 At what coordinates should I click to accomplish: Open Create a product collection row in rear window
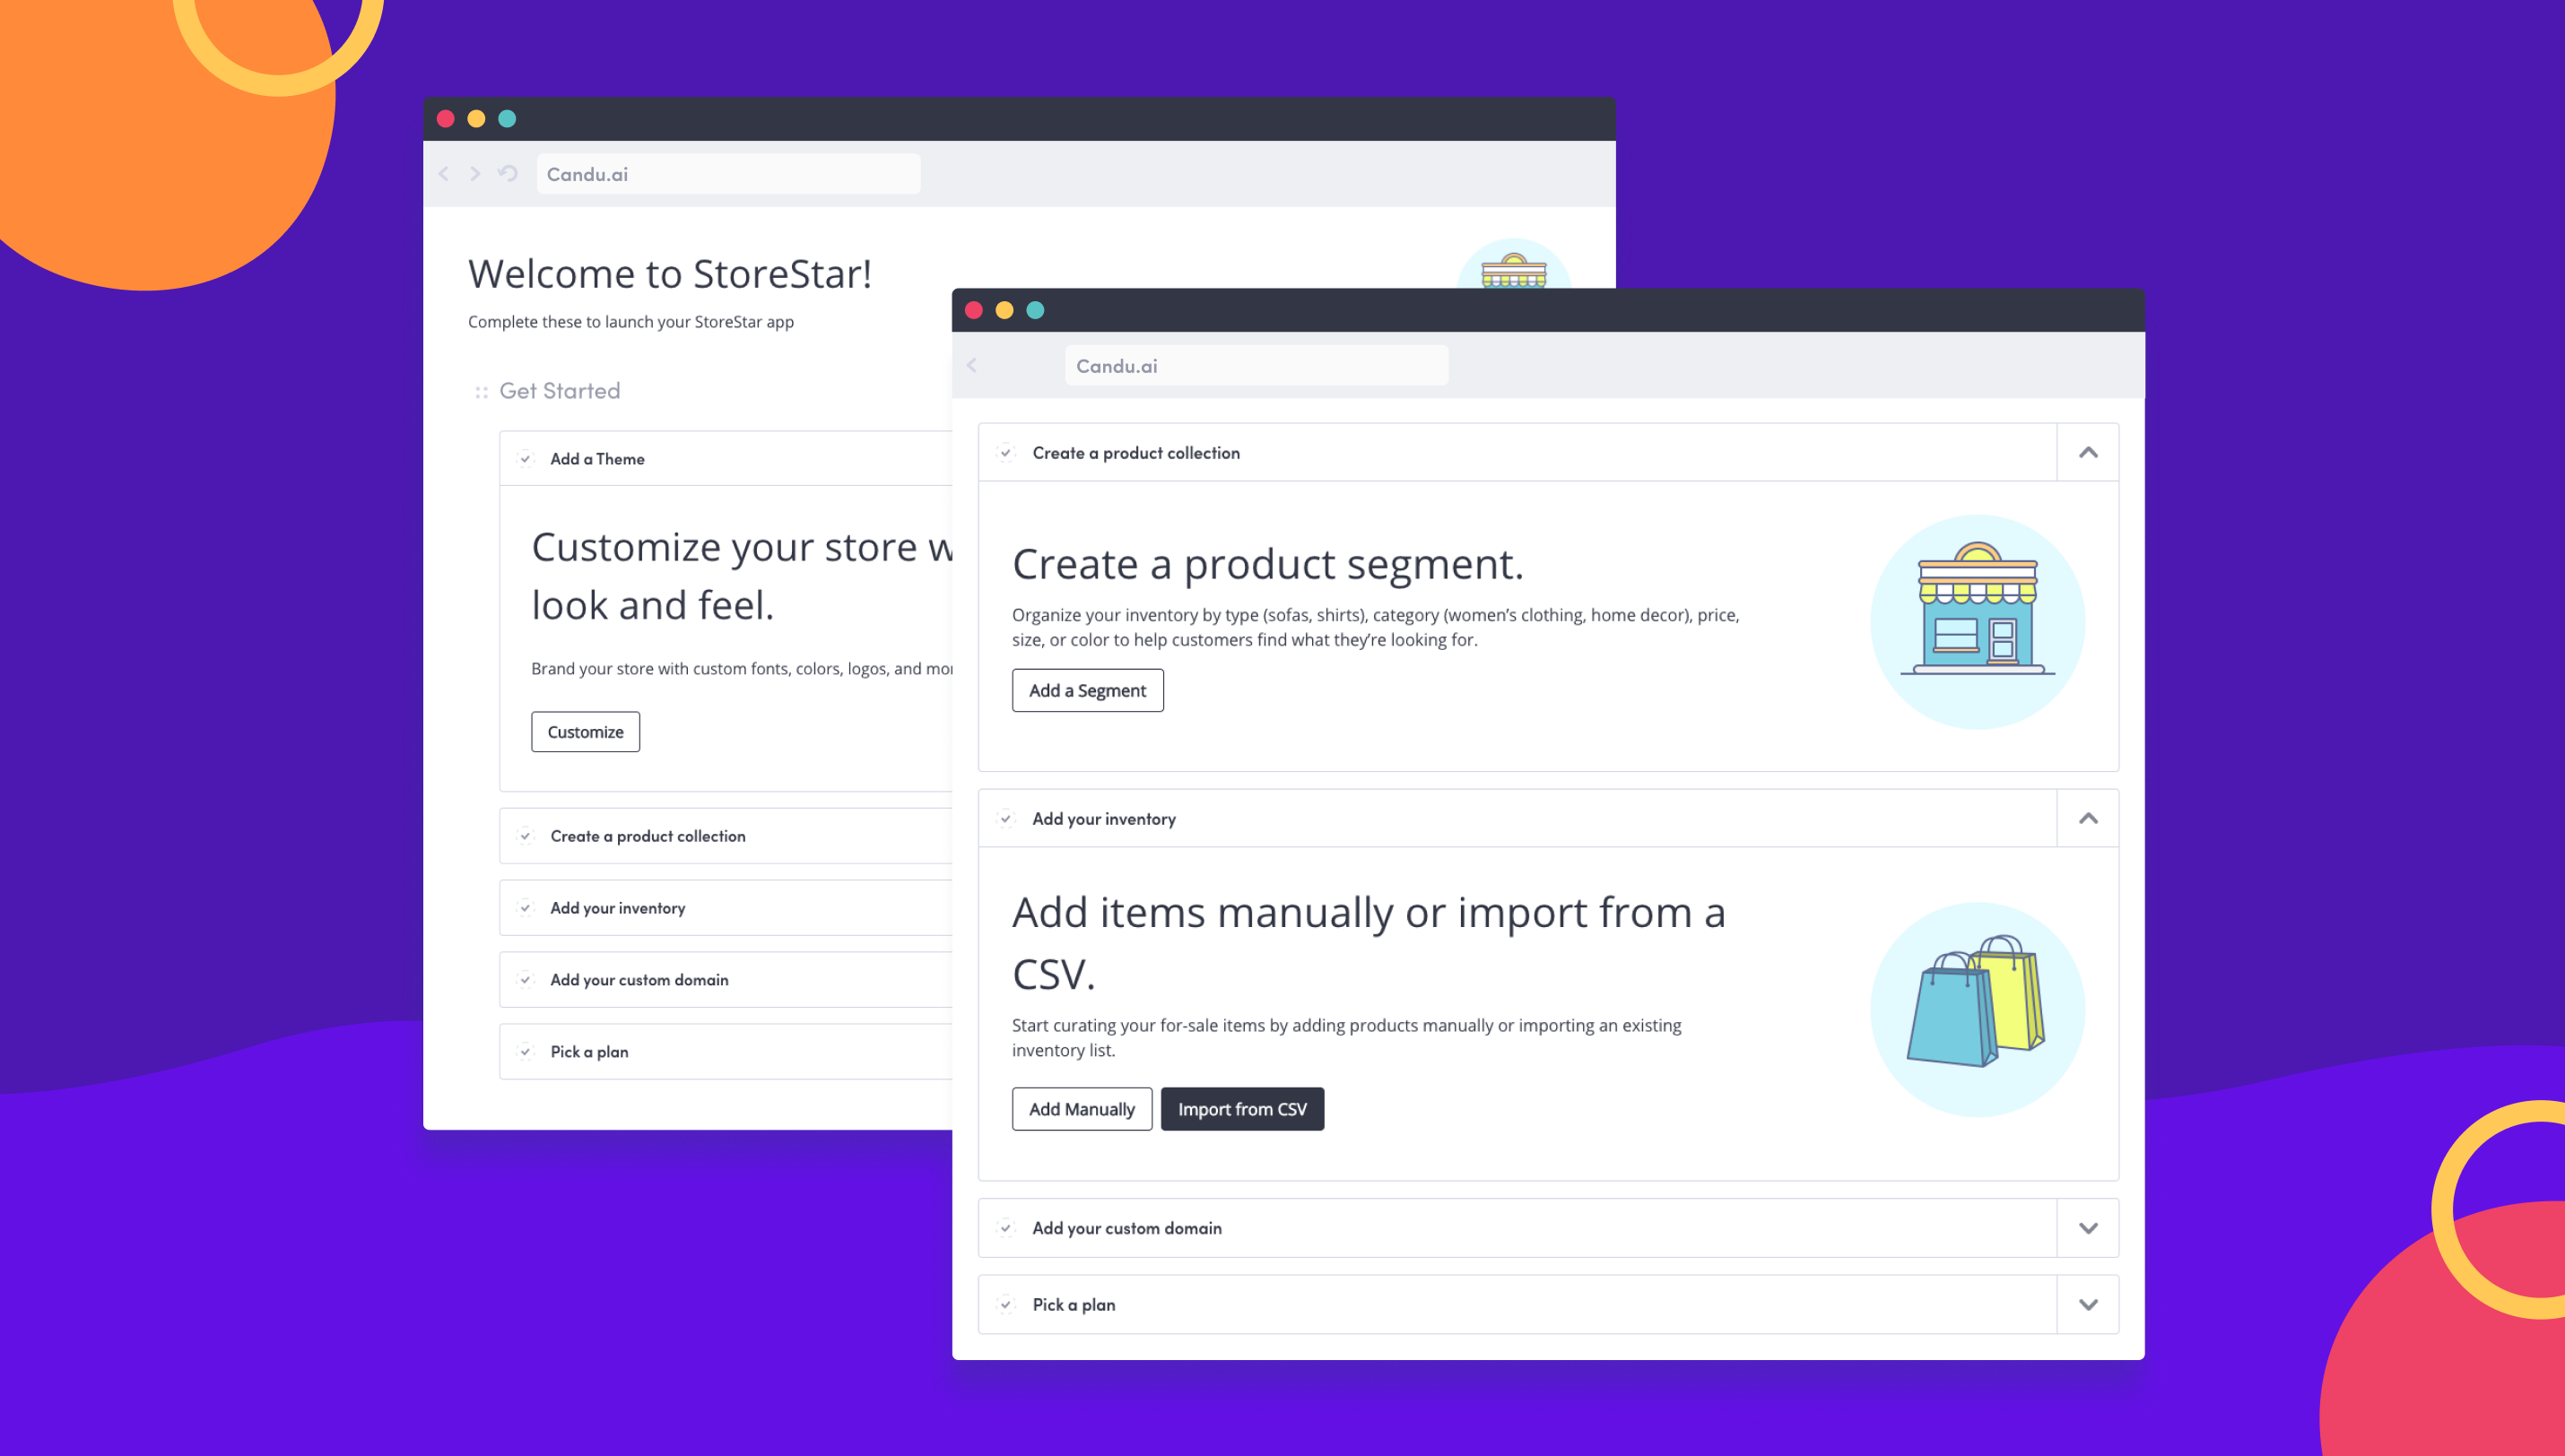click(x=726, y=836)
